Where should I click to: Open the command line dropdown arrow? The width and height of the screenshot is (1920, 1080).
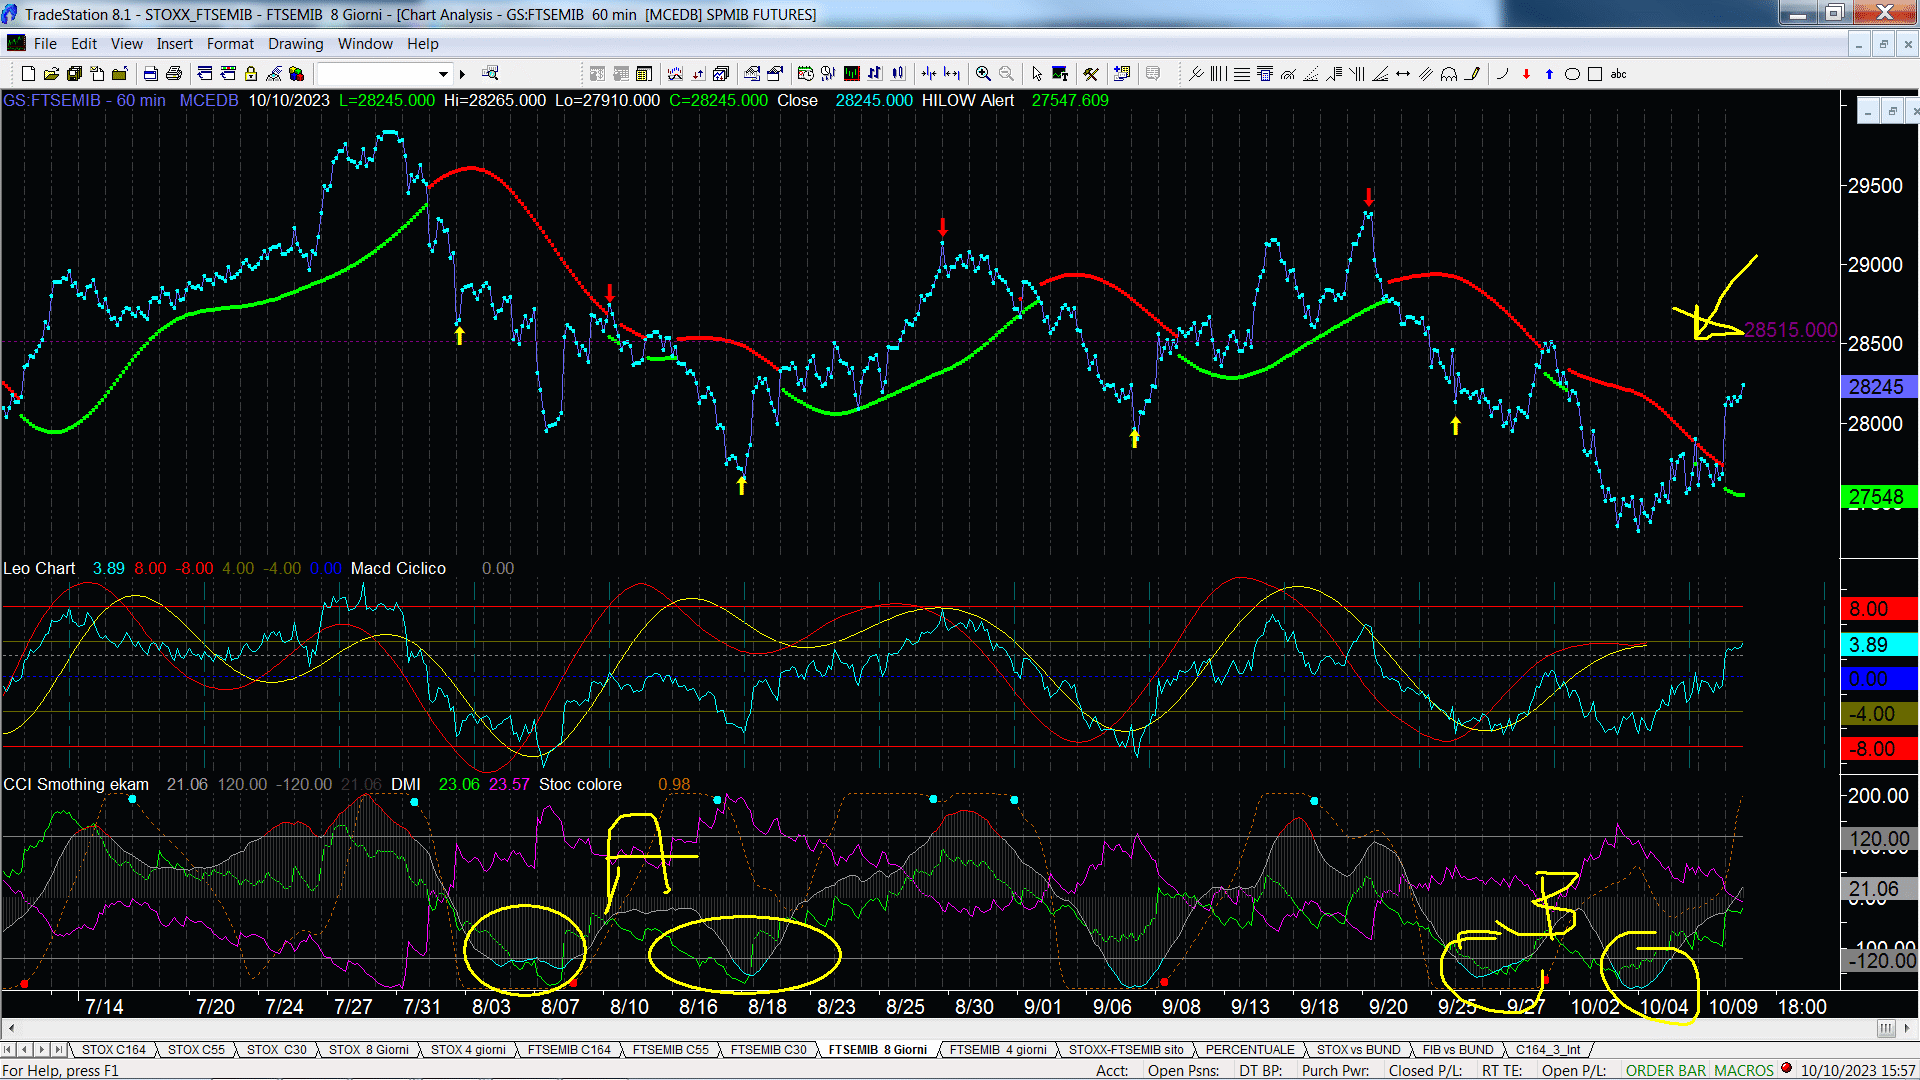click(x=443, y=74)
